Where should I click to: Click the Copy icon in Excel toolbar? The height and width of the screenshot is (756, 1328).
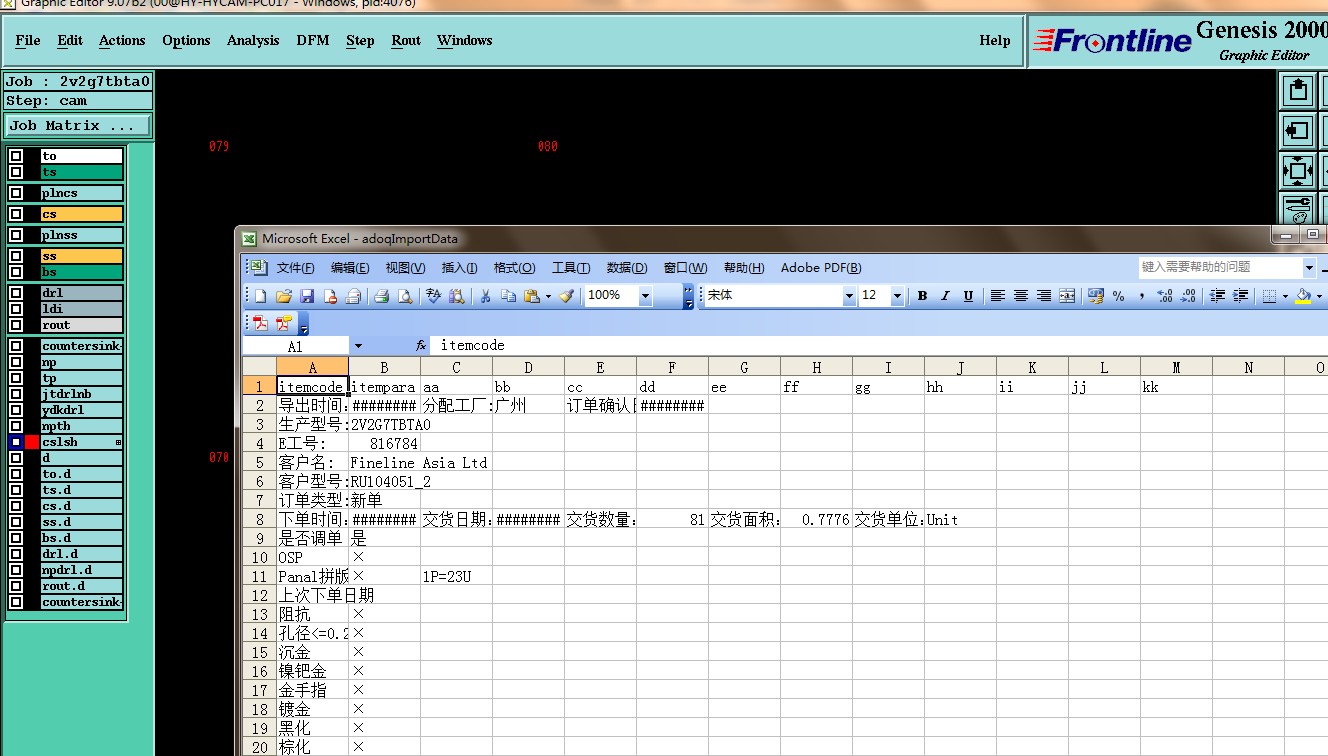(x=508, y=296)
